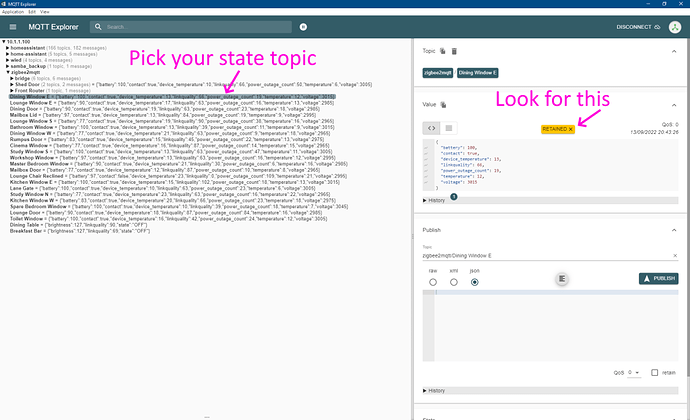Select the Cinema Window topic row
This screenshot has width=690, height=420.
click(169, 146)
